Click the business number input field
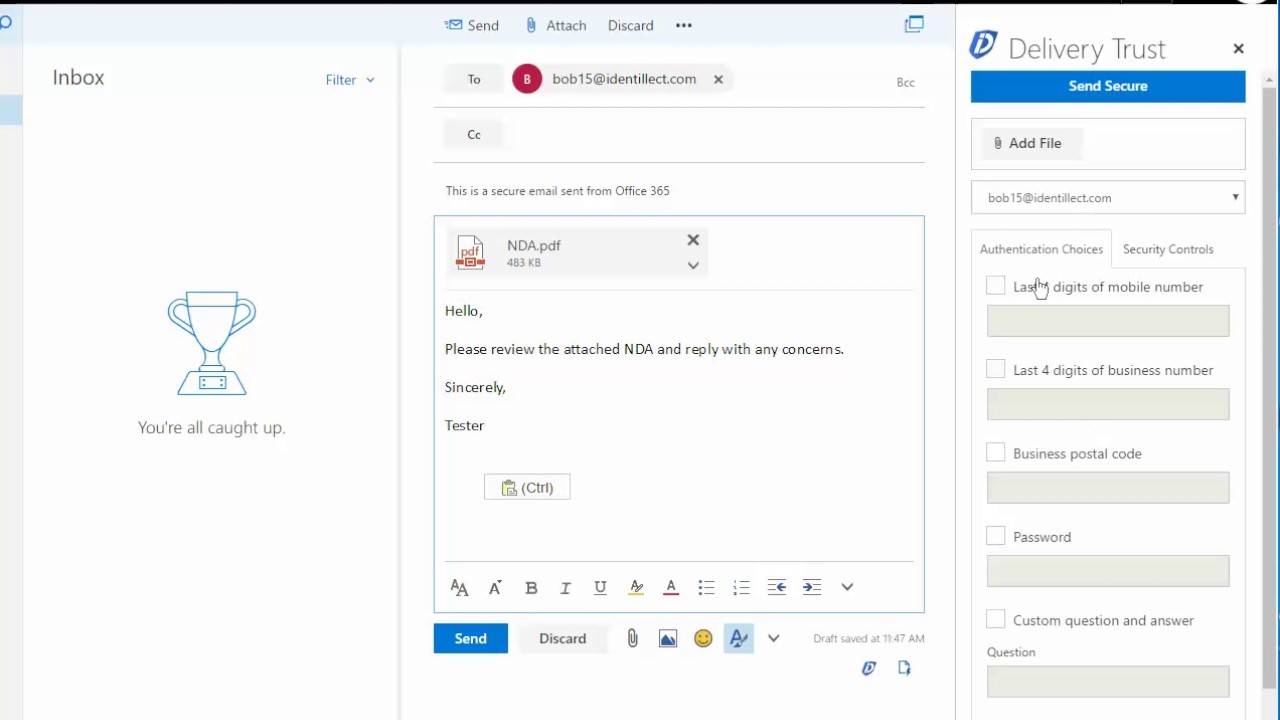This screenshot has height=720, width=1280. tap(1108, 404)
